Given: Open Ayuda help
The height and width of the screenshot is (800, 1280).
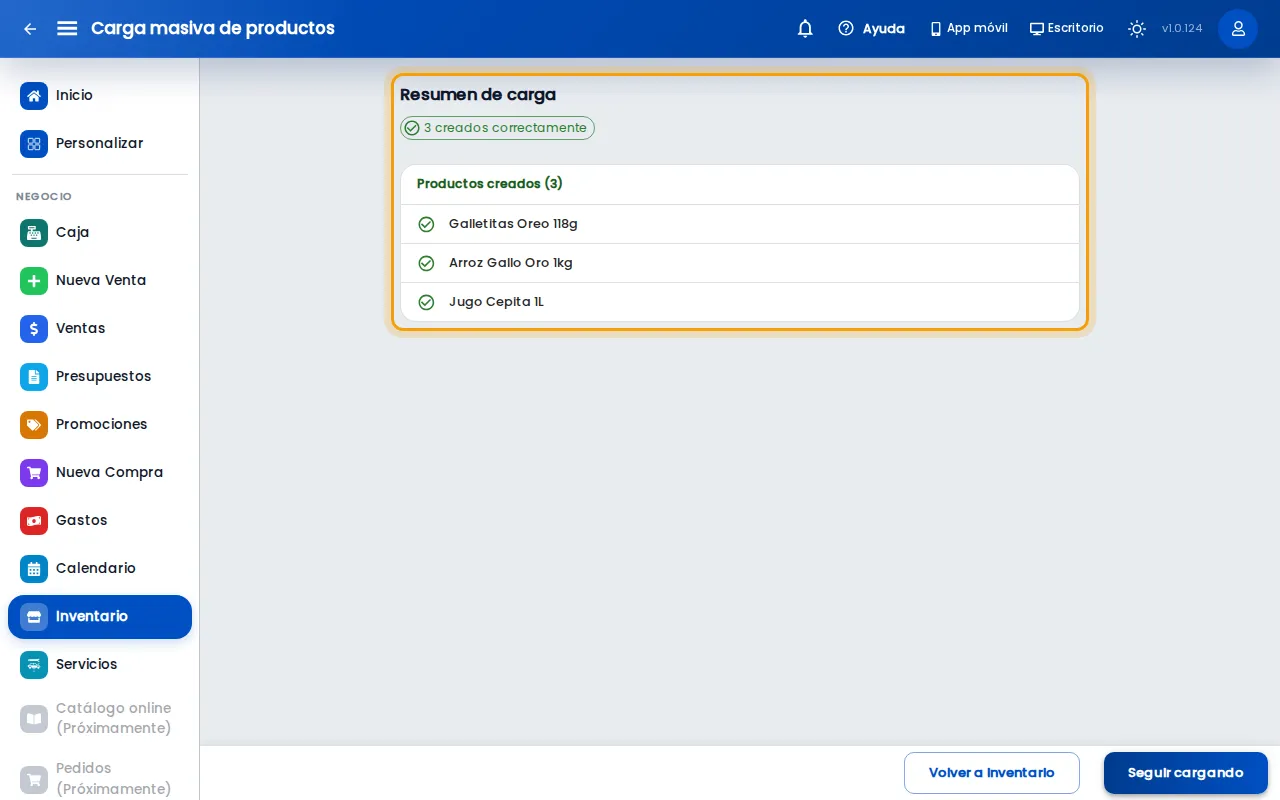Looking at the screenshot, I should point(871,29).
